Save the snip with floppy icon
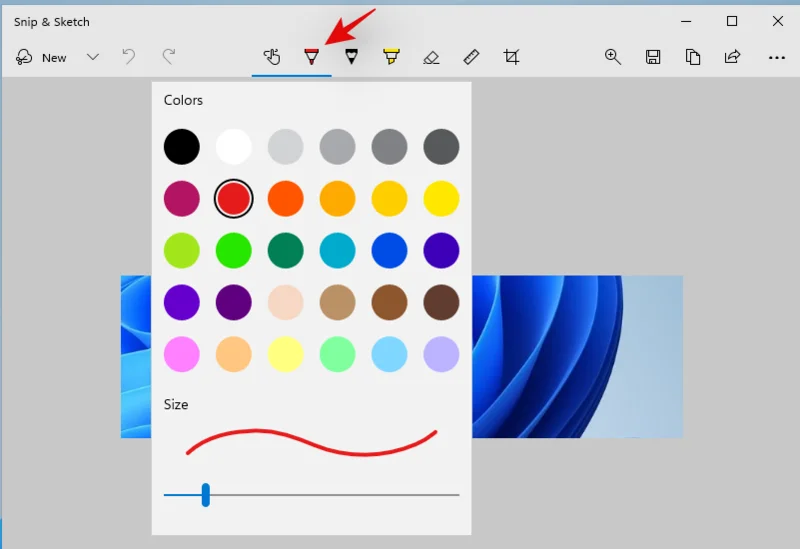Viewport: 800px width, 549px height. (653, 57)
